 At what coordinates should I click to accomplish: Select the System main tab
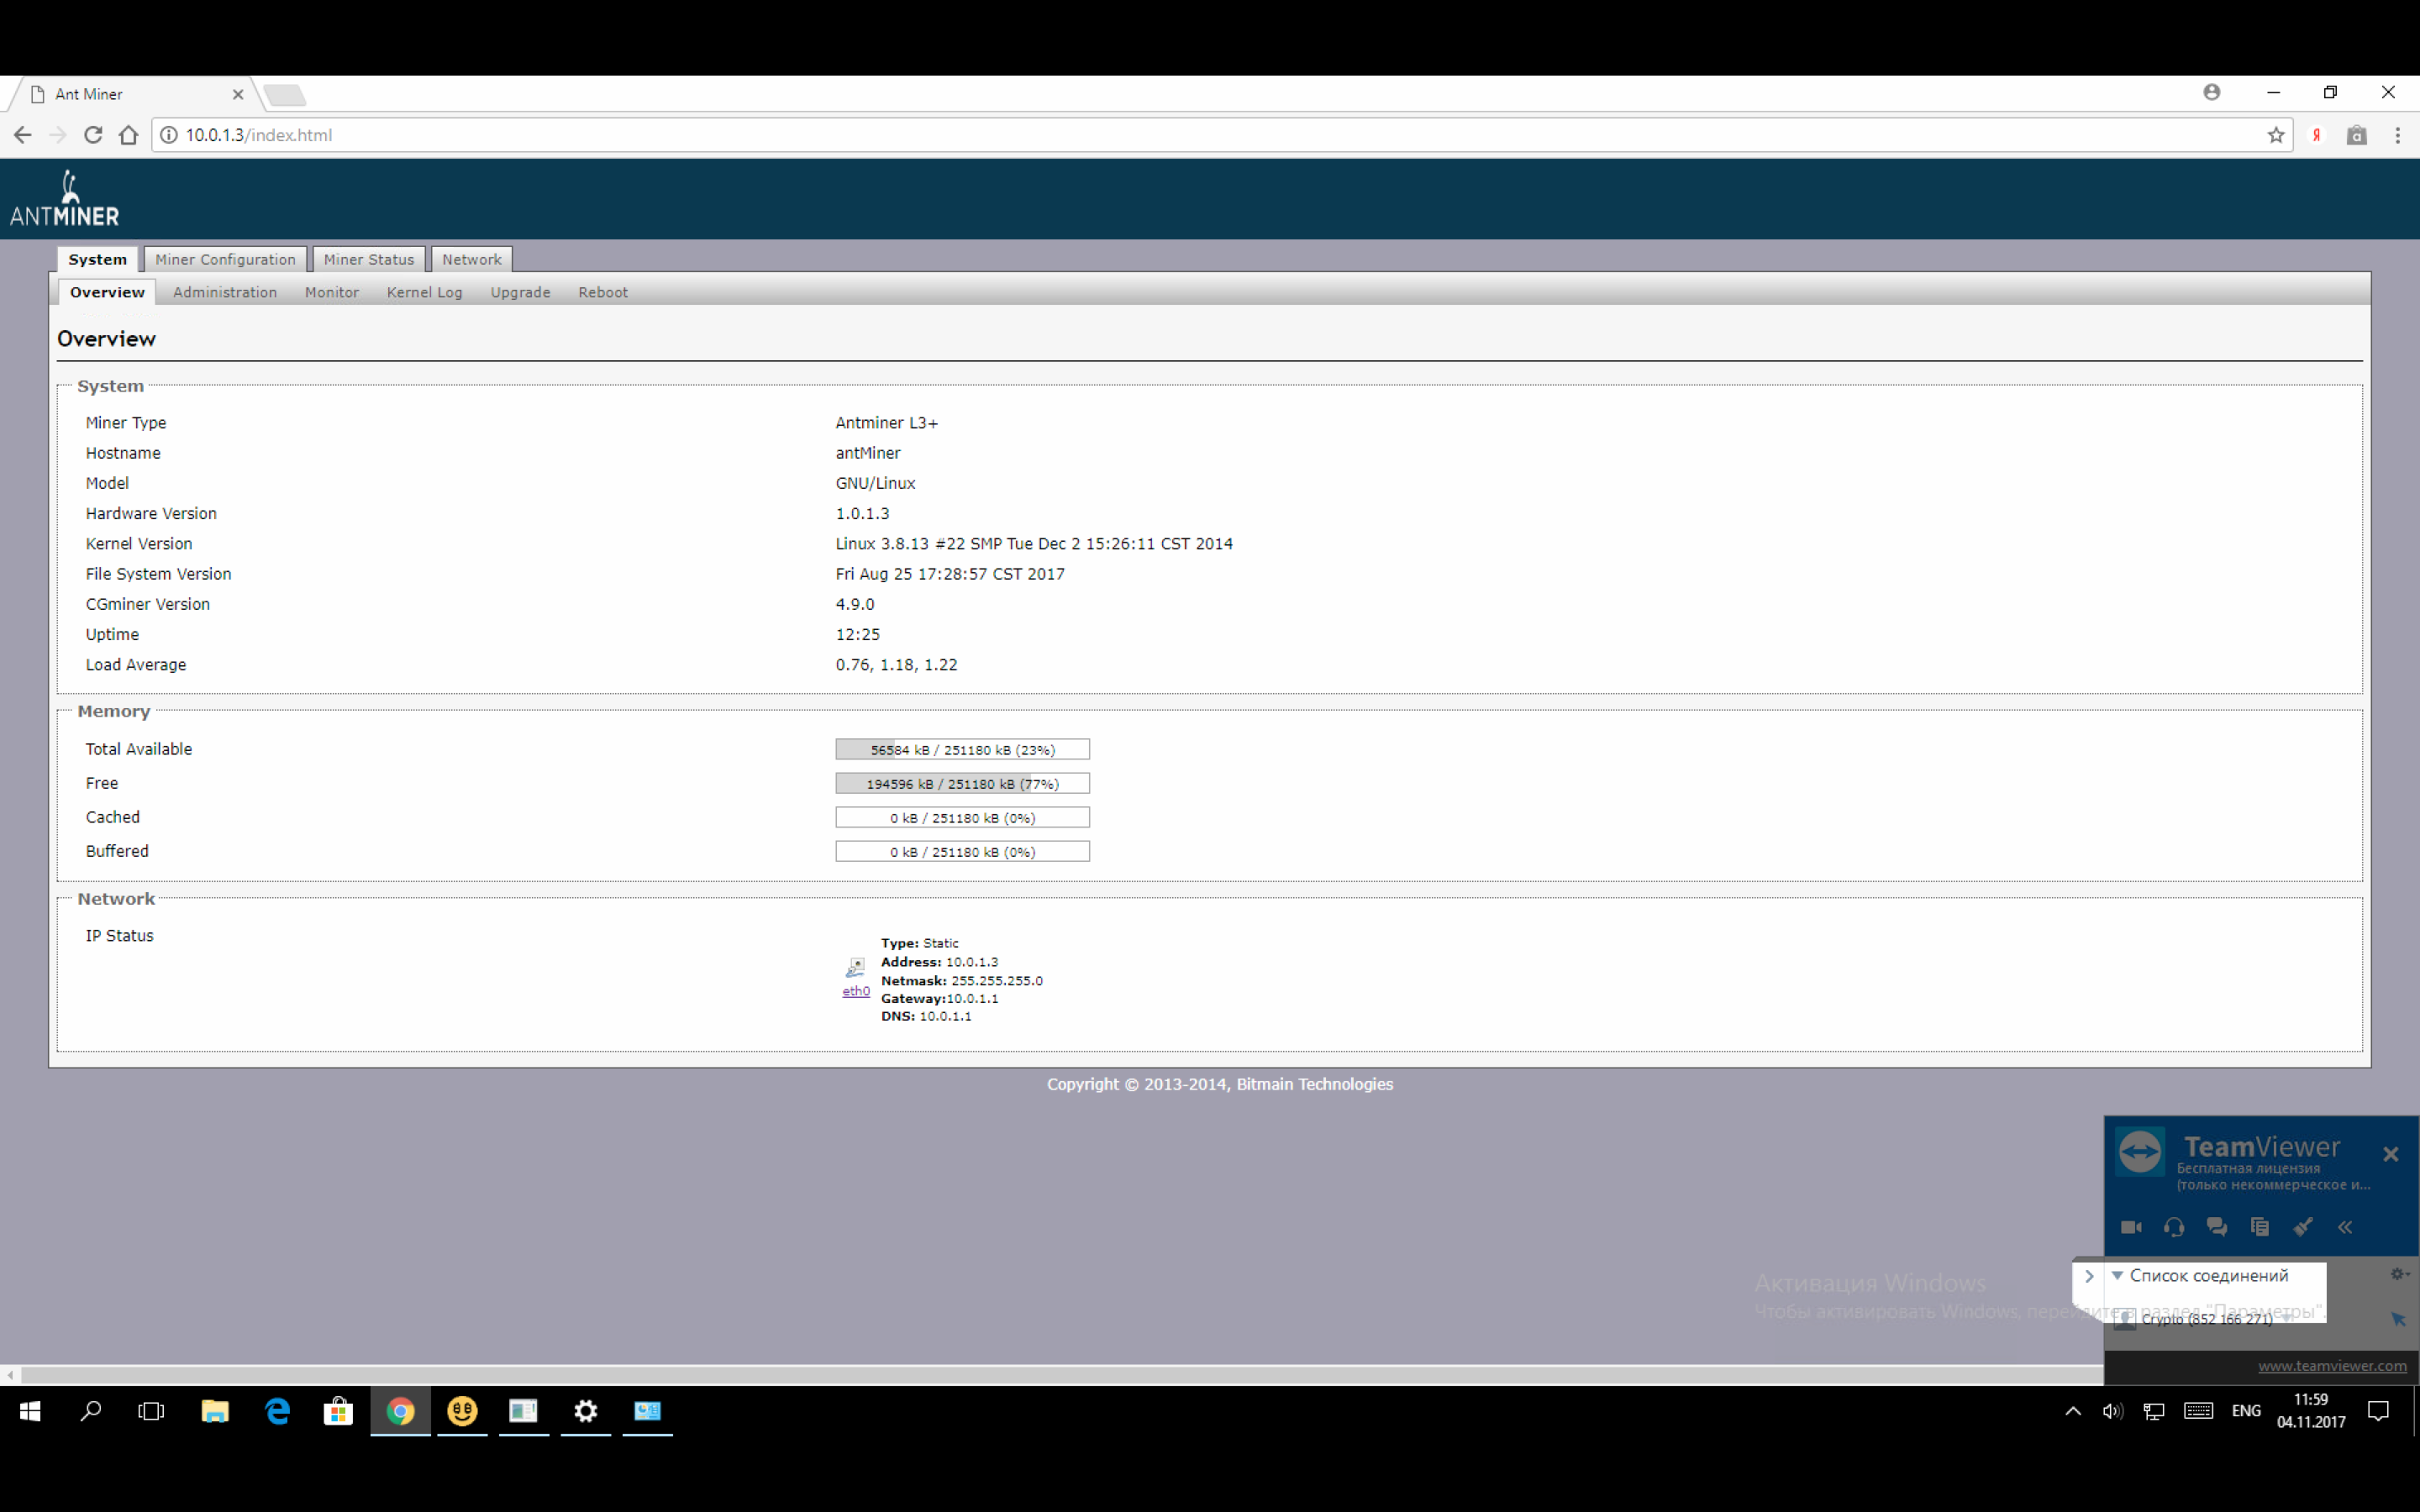point(97,259)
